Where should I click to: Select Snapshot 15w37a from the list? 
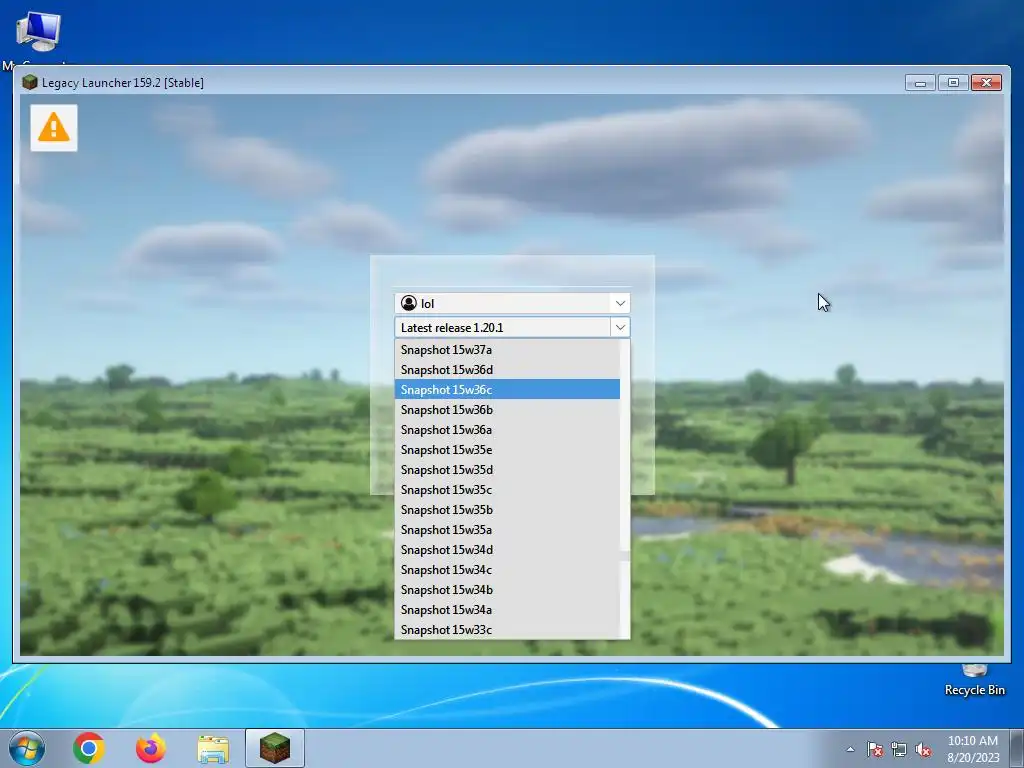click(x=507, y=349)
